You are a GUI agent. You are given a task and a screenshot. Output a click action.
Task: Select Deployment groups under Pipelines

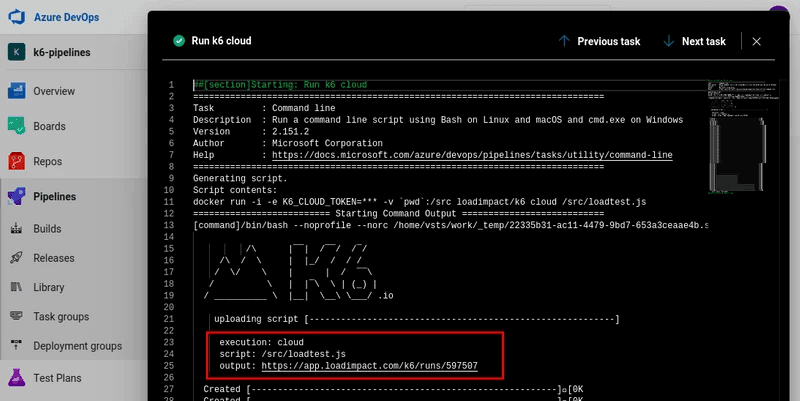click(78, 345)
